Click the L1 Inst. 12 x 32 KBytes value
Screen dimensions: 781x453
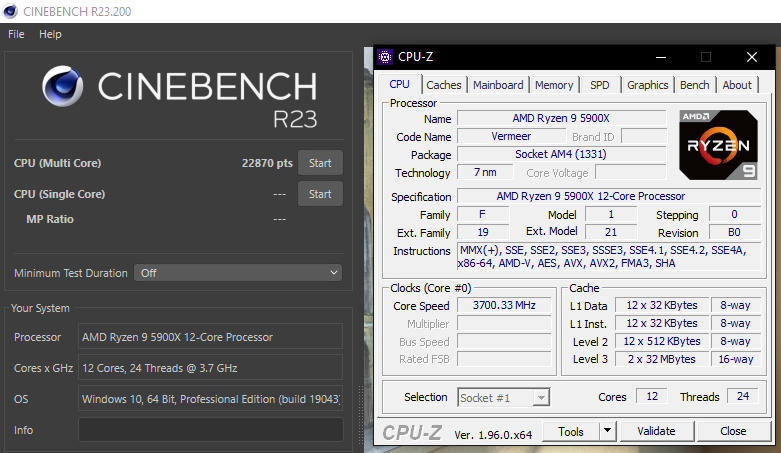(662, 323)
